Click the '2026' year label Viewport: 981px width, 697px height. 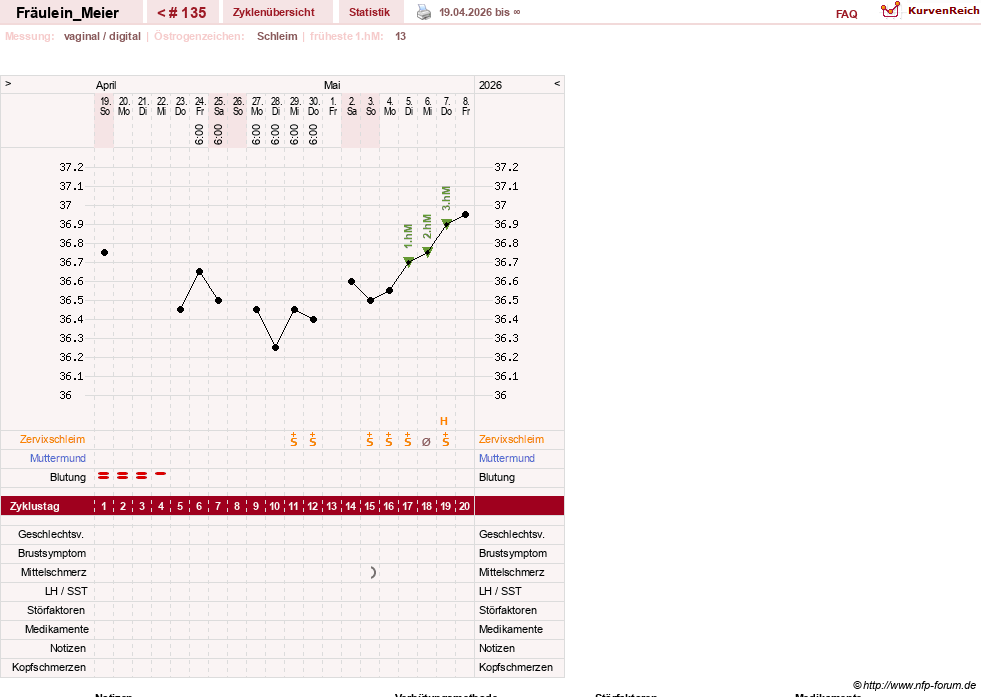coord(490,85)
